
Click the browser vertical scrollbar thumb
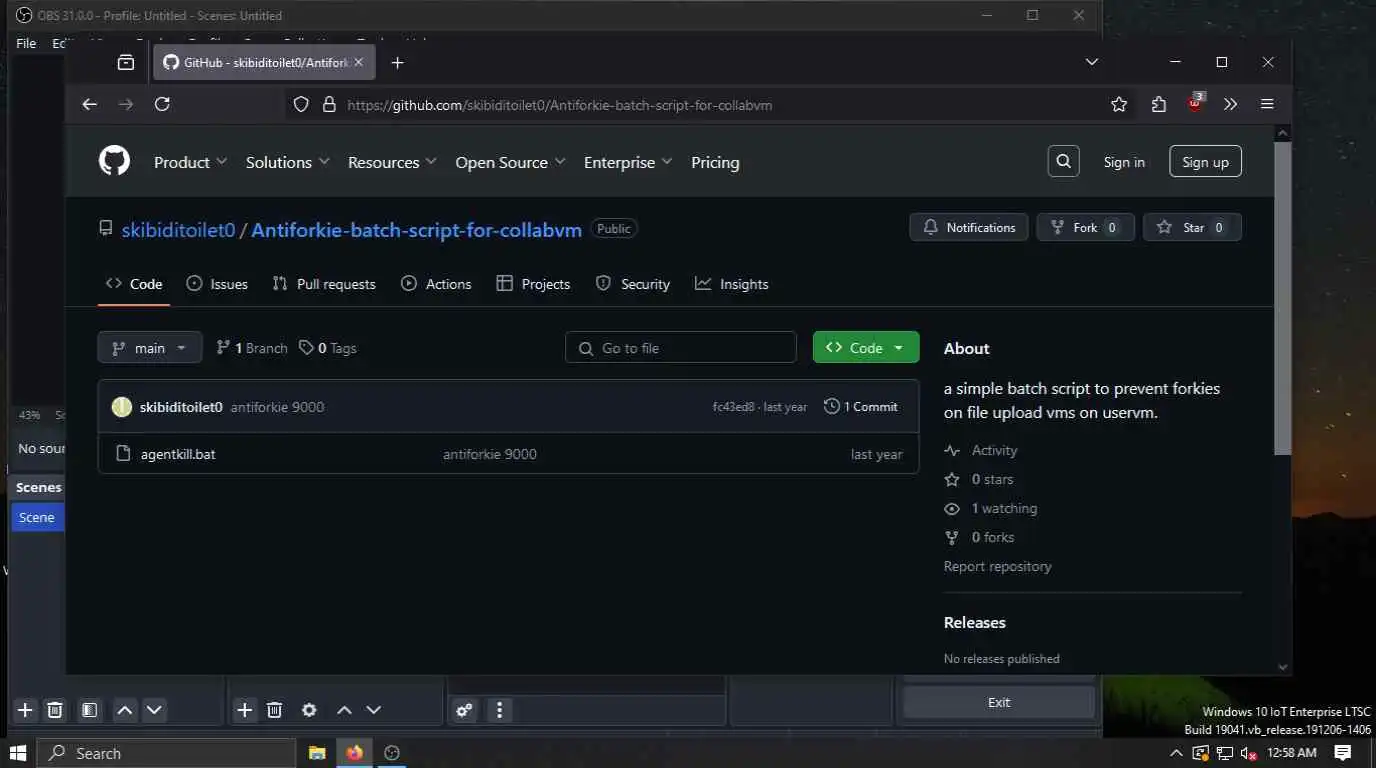[x=1283, y=298]
